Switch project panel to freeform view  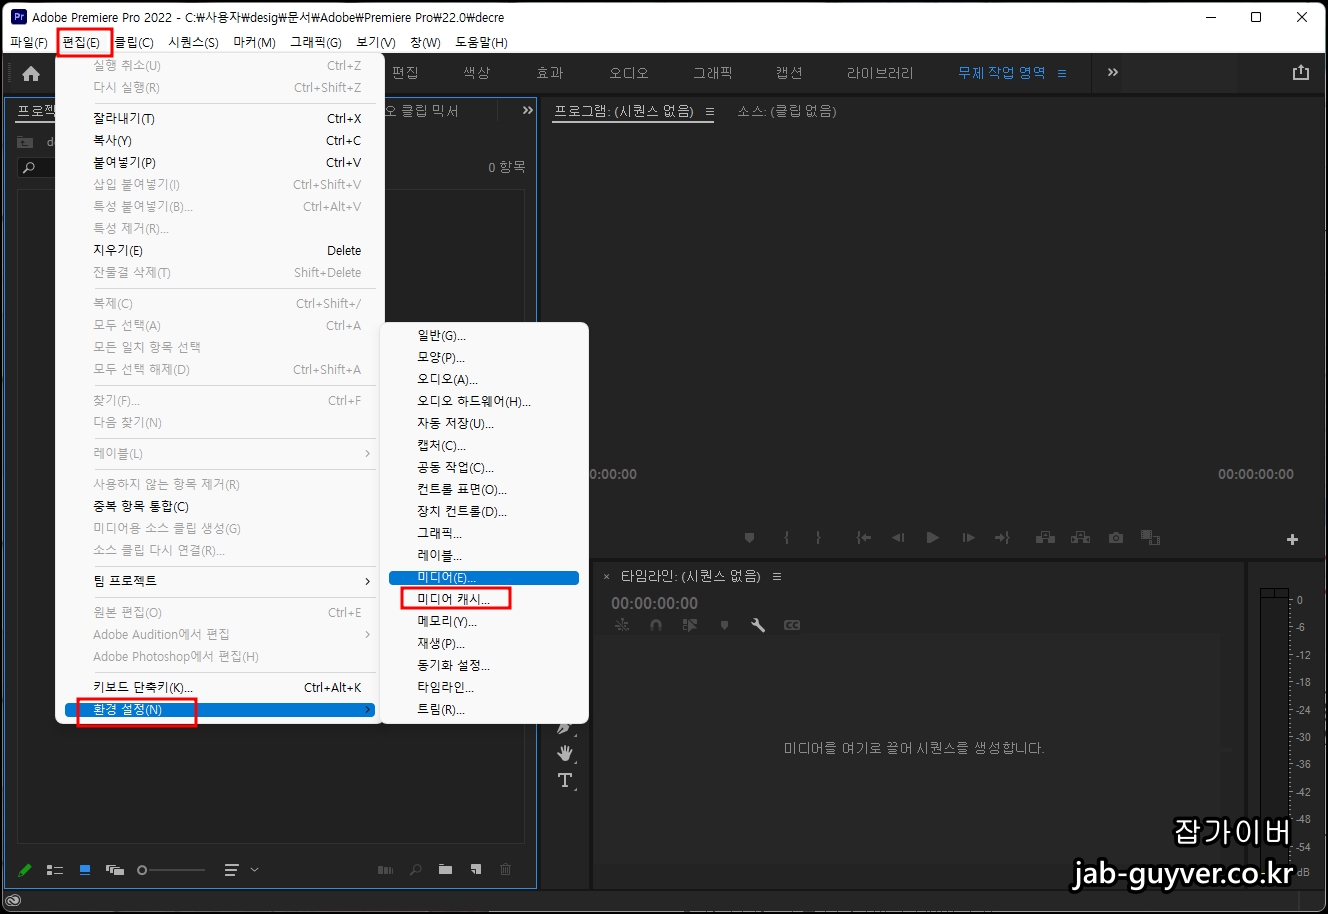[x=115, y=870]
